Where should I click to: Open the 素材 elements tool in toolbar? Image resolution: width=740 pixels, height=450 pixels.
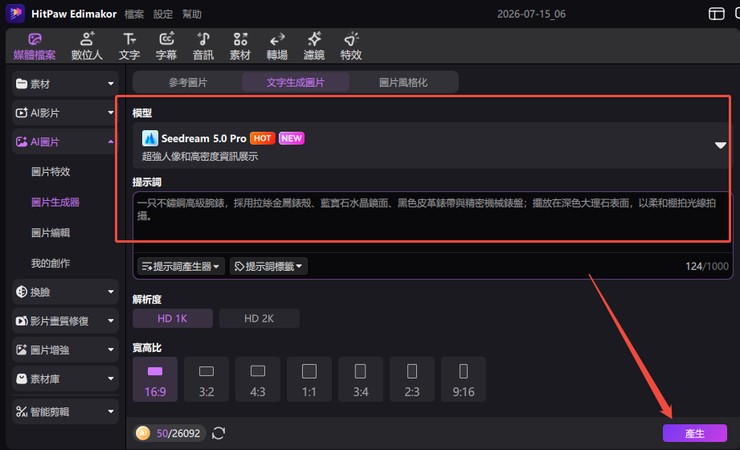240,46
